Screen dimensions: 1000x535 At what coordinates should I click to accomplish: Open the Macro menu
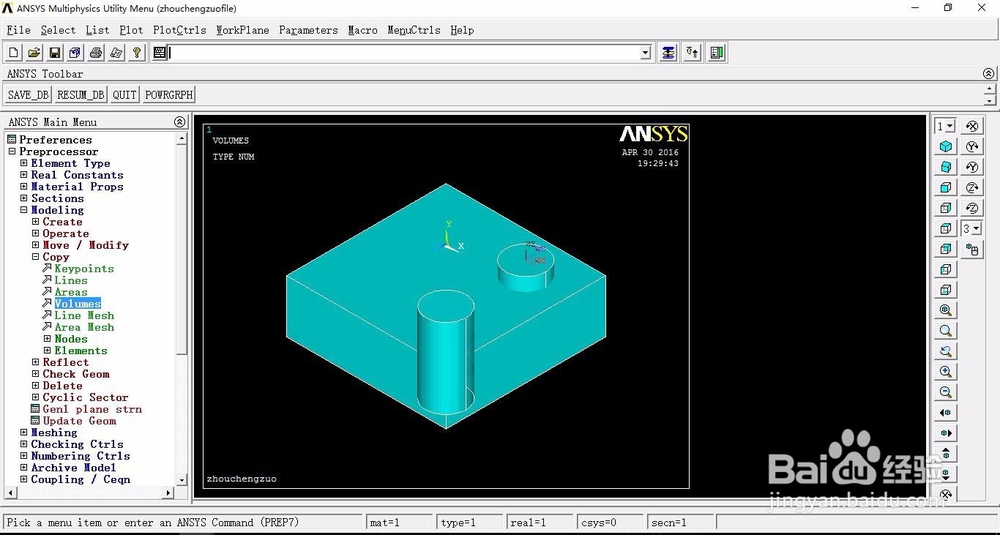point(363,30)
